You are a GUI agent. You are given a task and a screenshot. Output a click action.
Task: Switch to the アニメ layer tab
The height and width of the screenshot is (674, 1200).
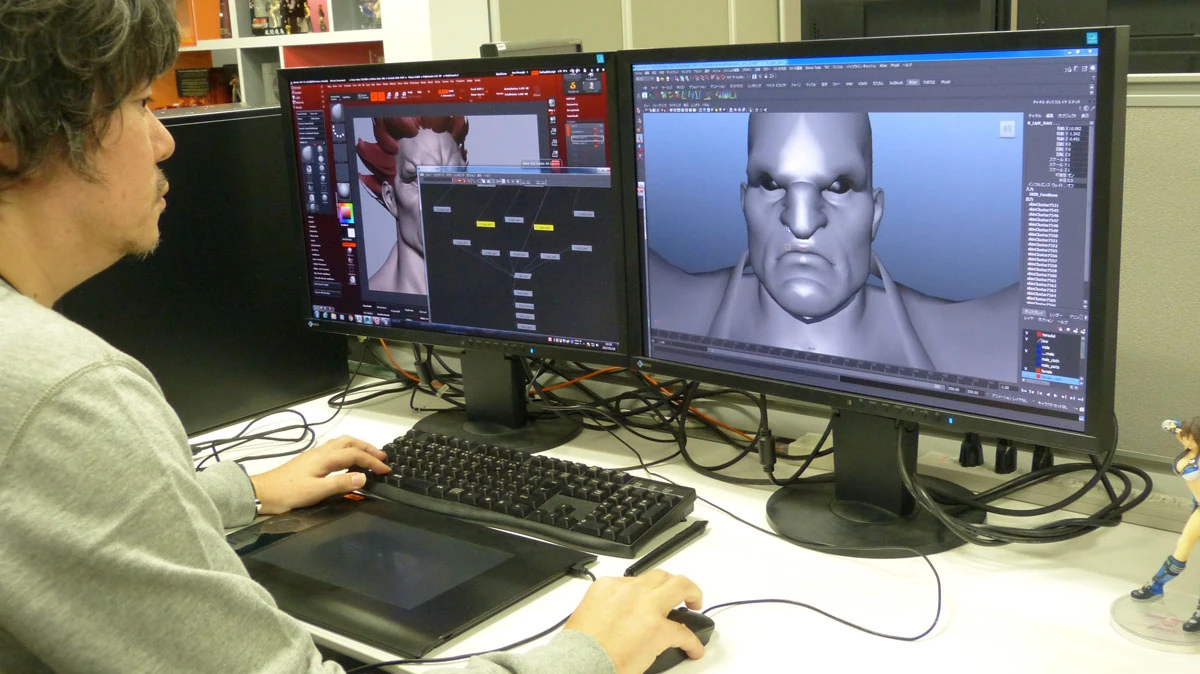(x=1076, y=317)
